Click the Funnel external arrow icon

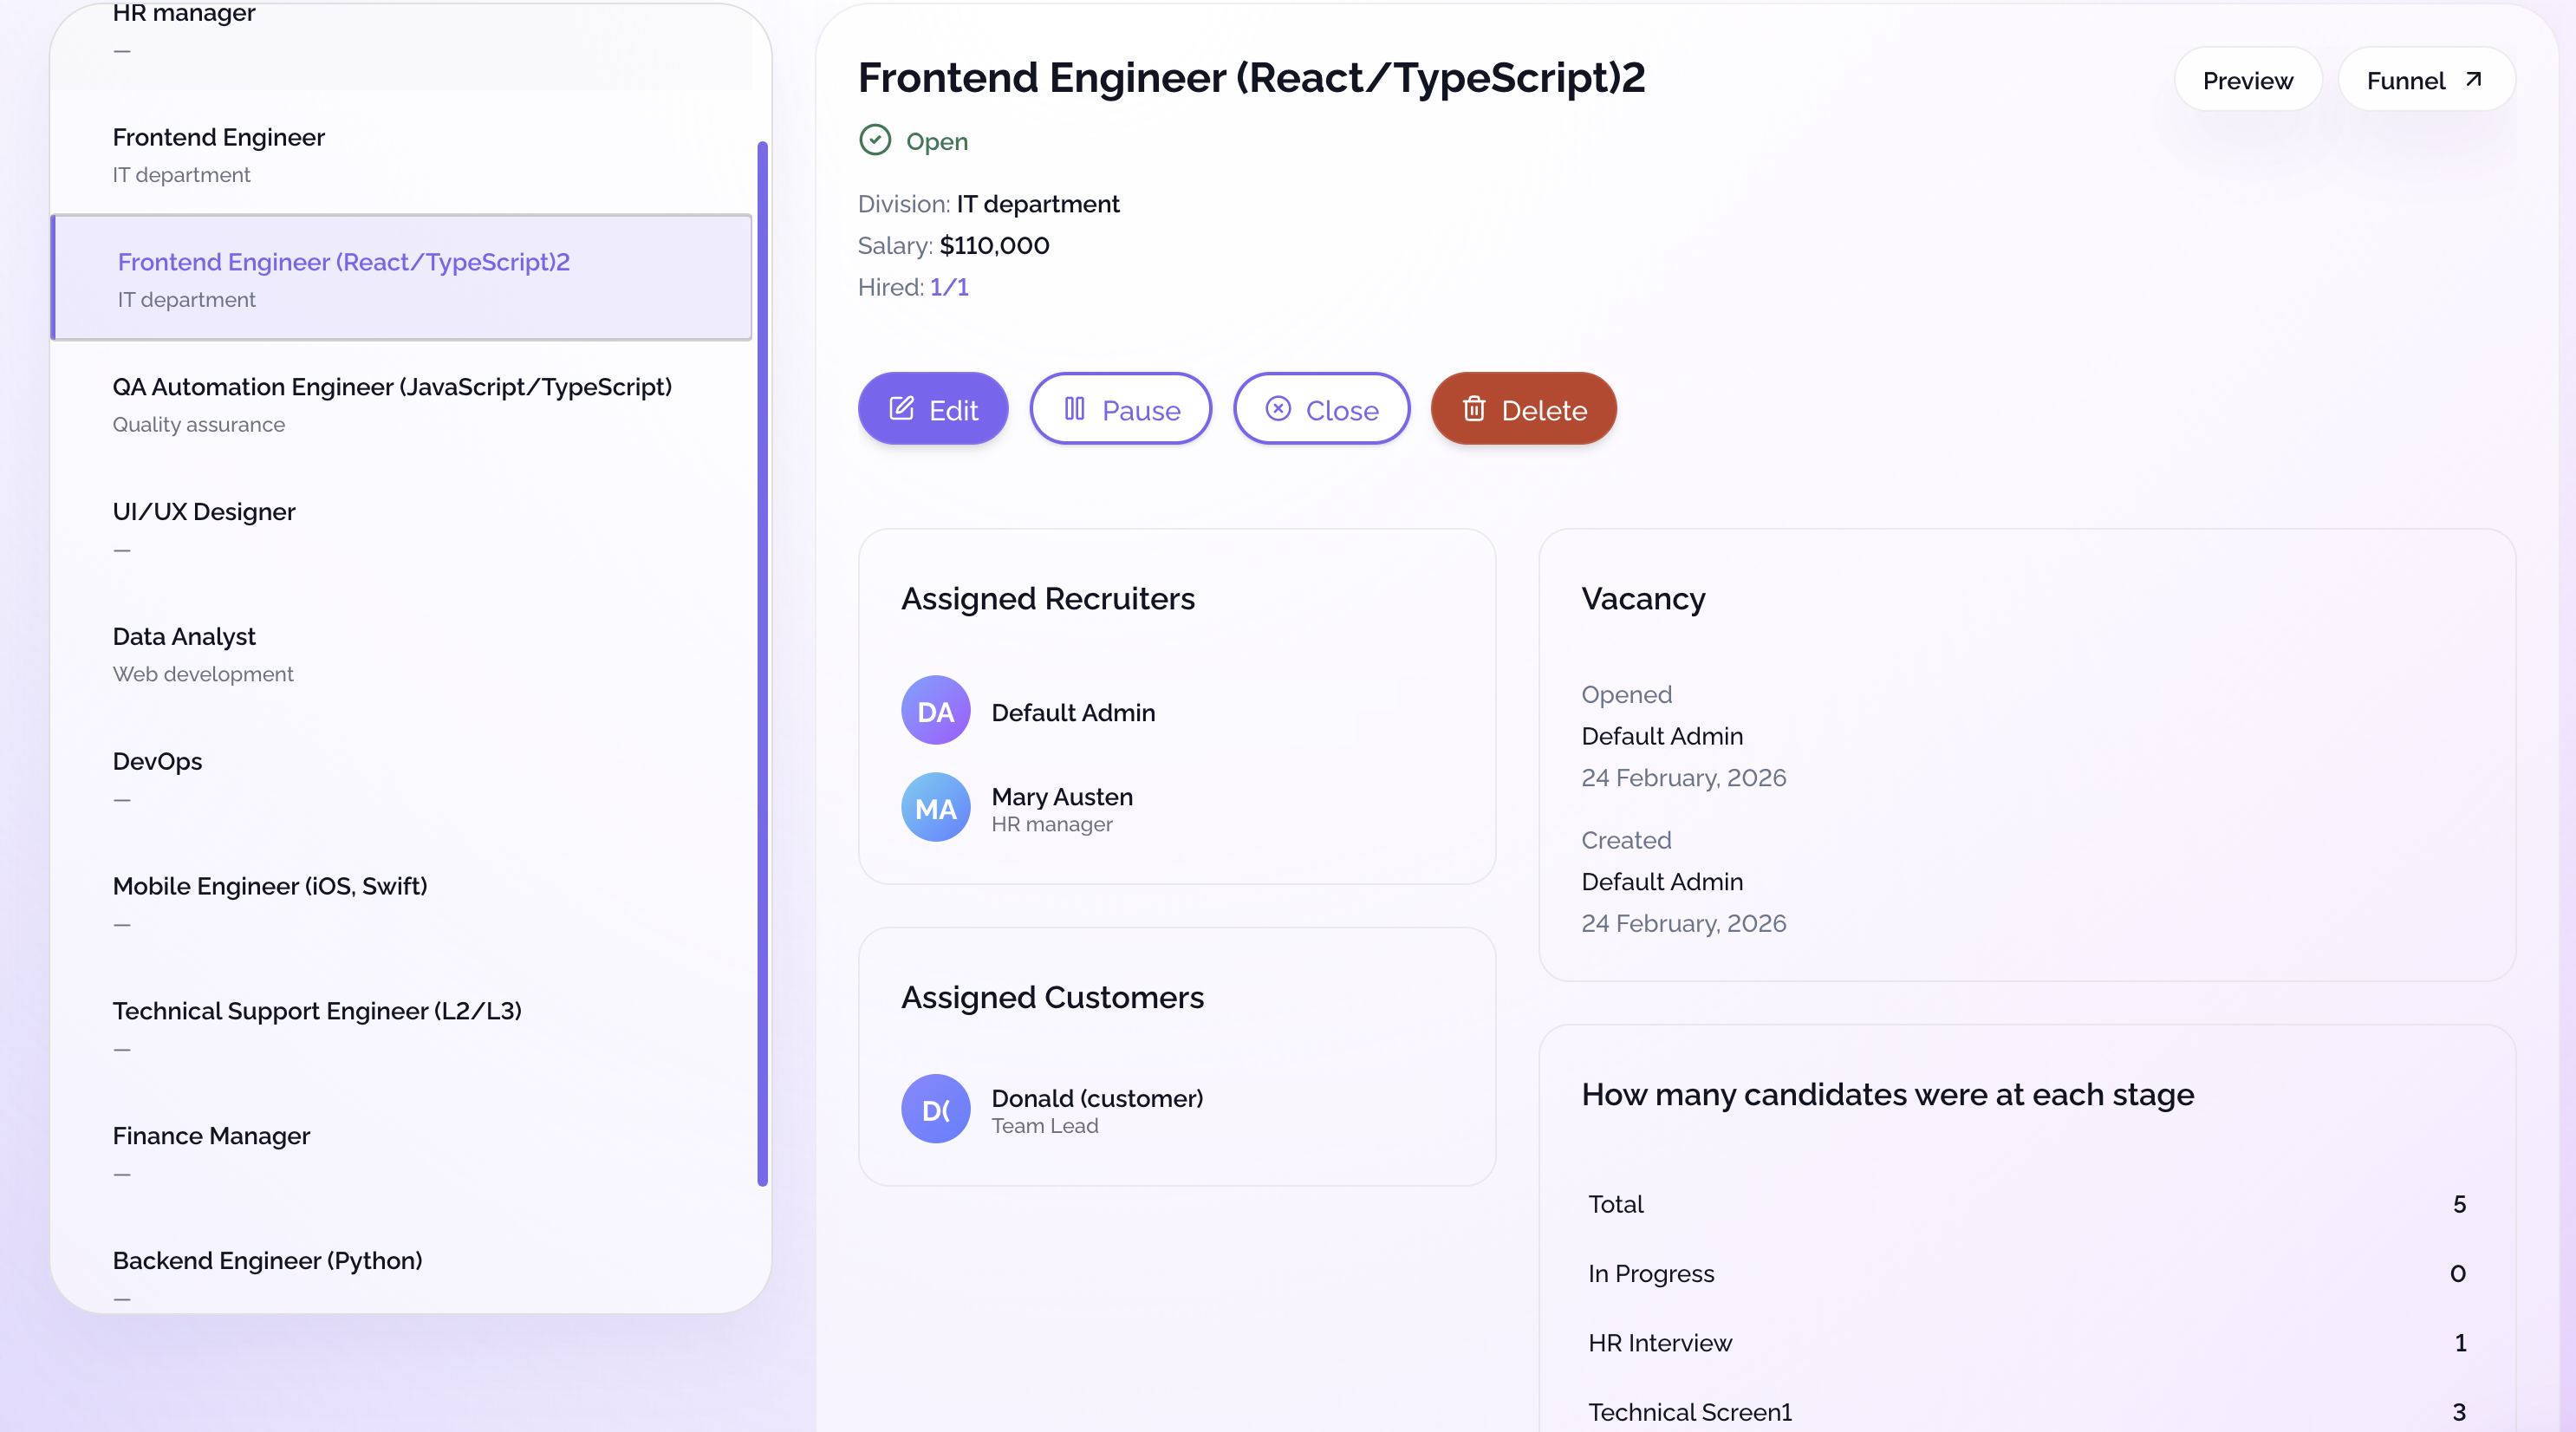[2474, 79]
